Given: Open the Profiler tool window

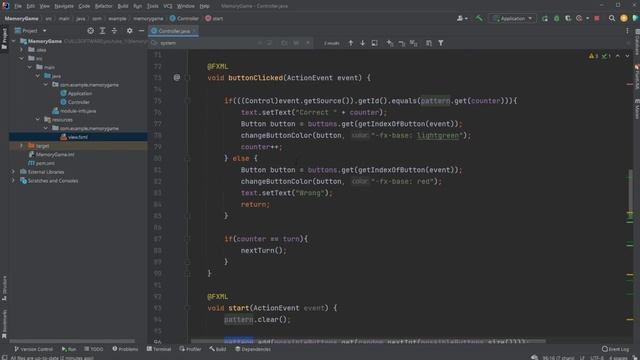Looking at the screenshot, I should coord(190,349).
